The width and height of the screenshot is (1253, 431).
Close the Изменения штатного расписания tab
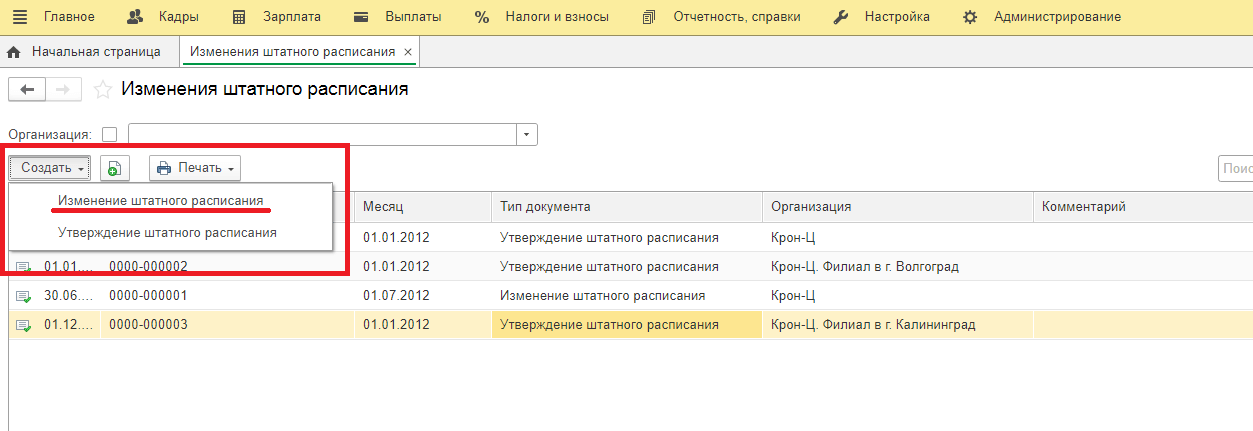408,51
